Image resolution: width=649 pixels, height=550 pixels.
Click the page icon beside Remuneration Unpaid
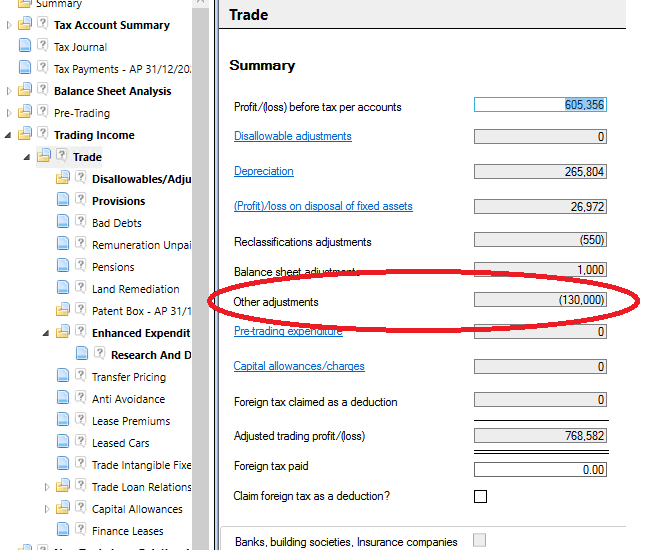click(63, 243)
